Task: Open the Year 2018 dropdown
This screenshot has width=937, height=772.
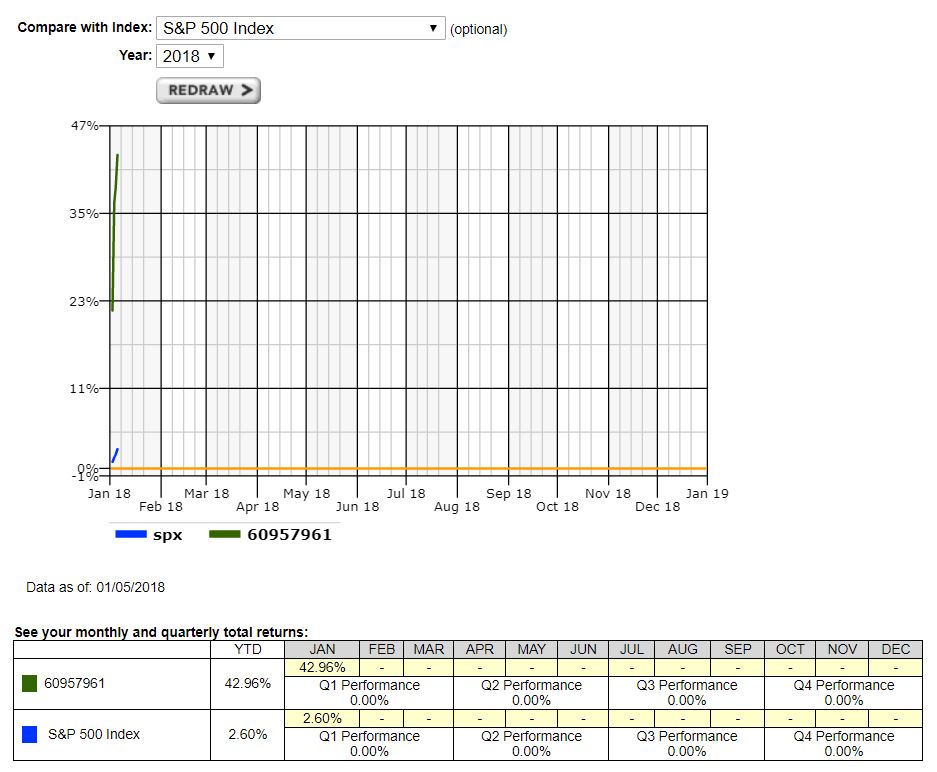Action: click(189, 56)
